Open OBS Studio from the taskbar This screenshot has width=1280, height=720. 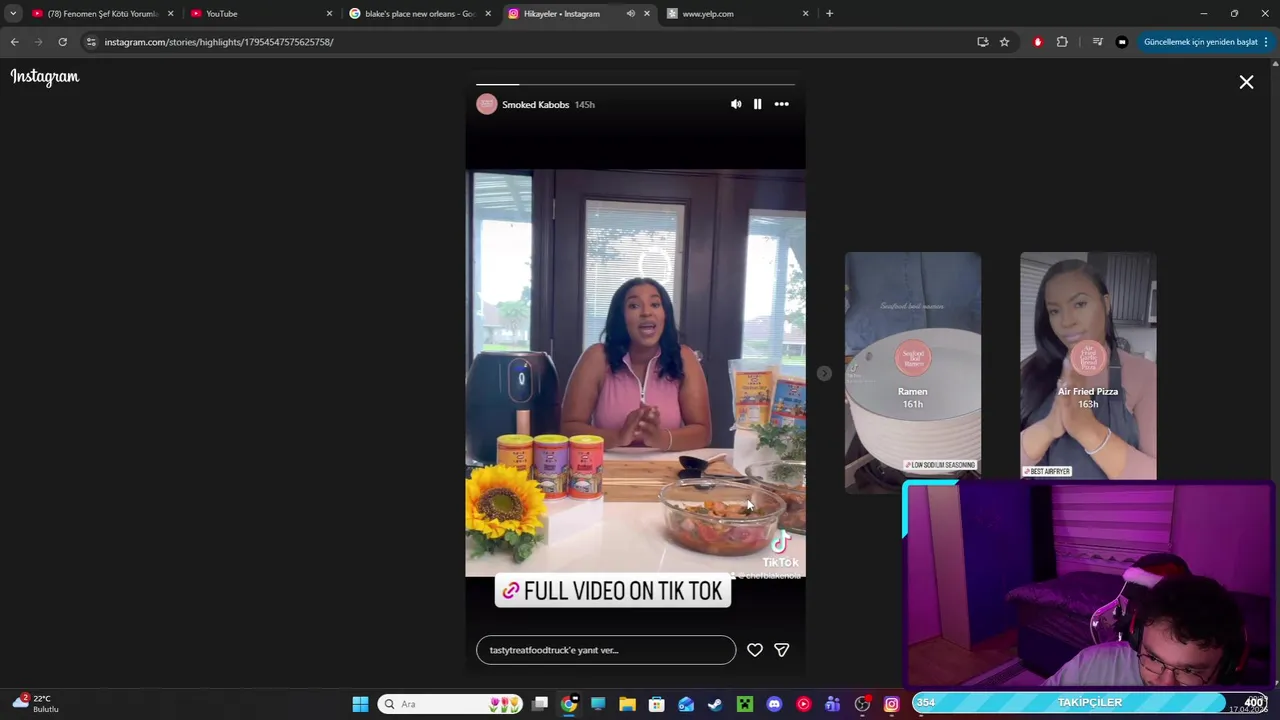point(862,704)
